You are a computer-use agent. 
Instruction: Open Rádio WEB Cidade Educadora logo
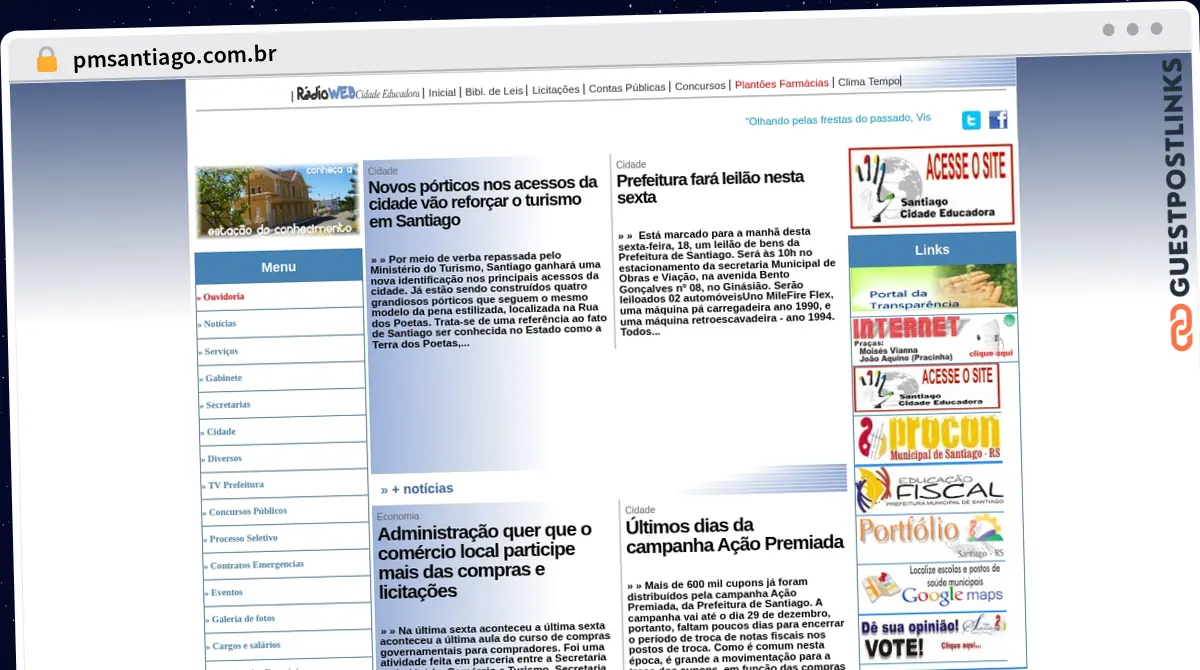tap(358, 93)
